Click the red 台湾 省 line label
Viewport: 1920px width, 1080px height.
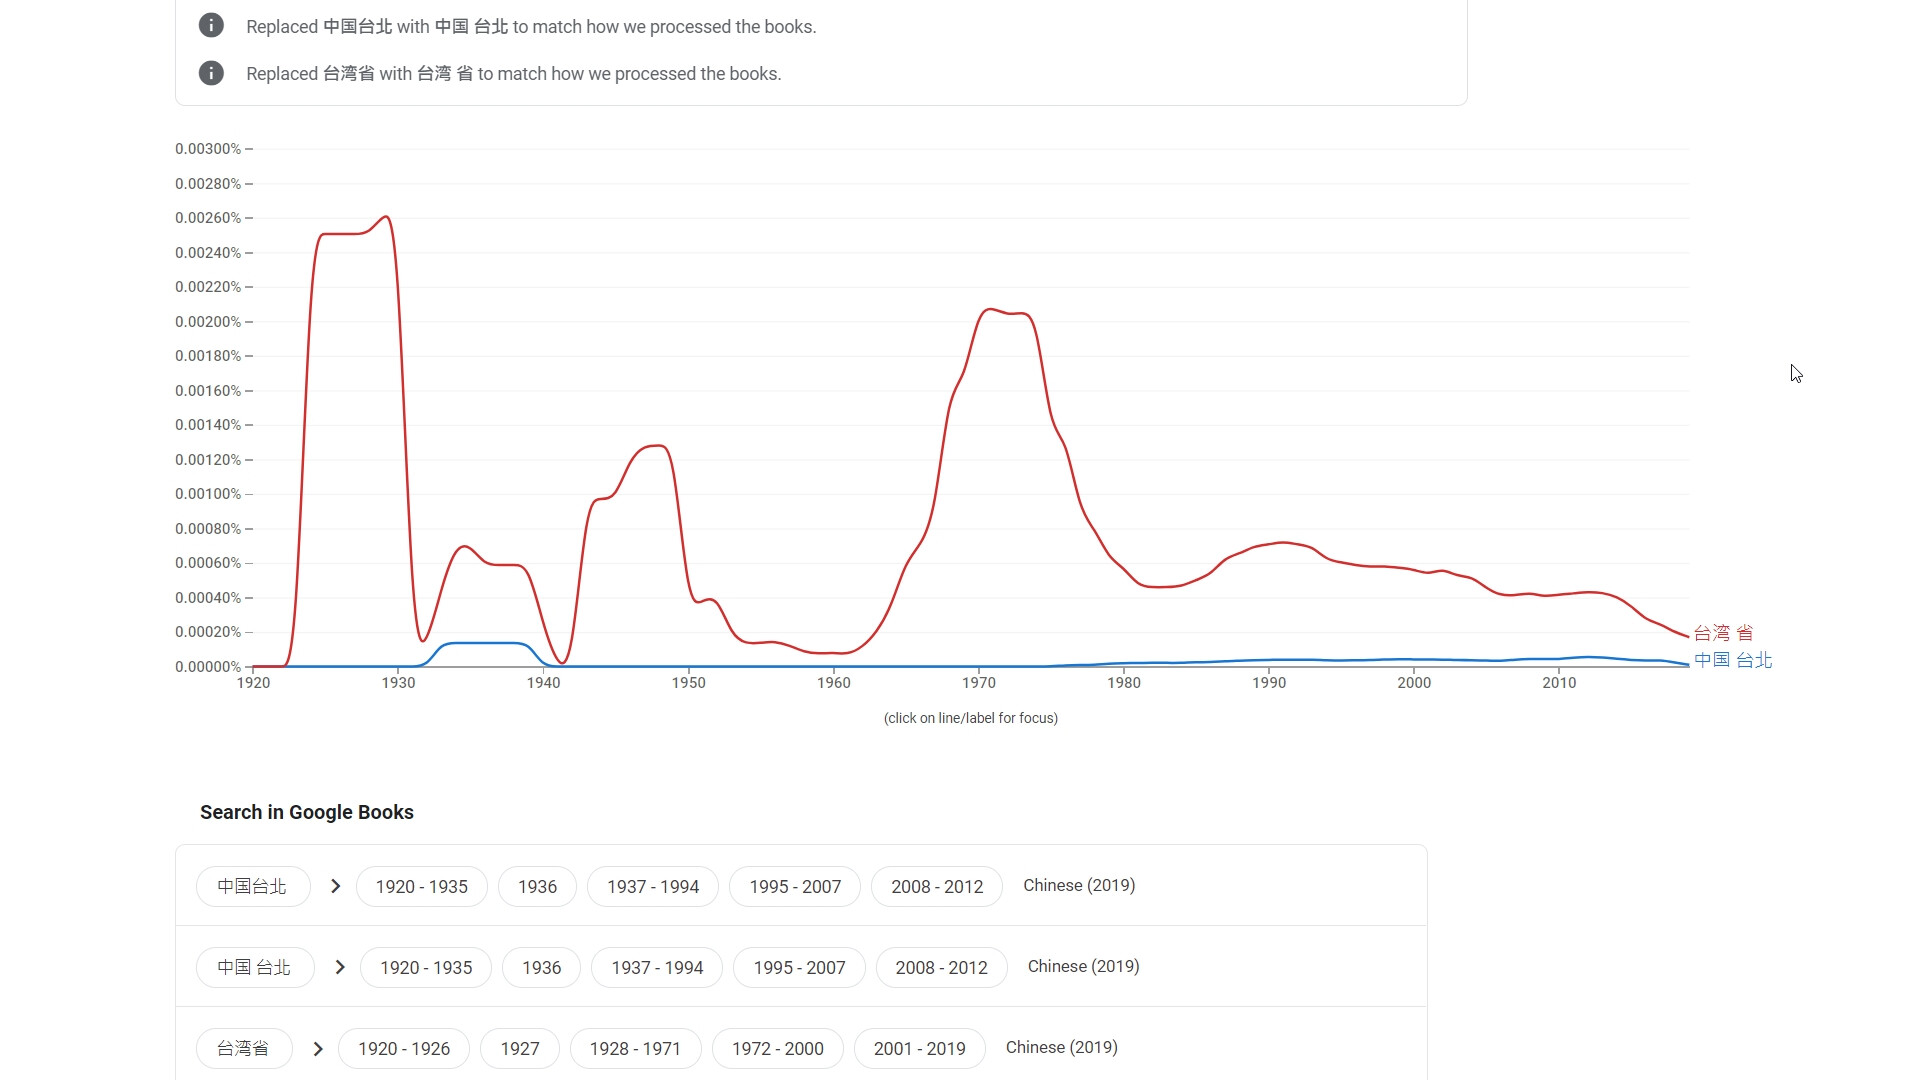click(x=1722, y=633)
